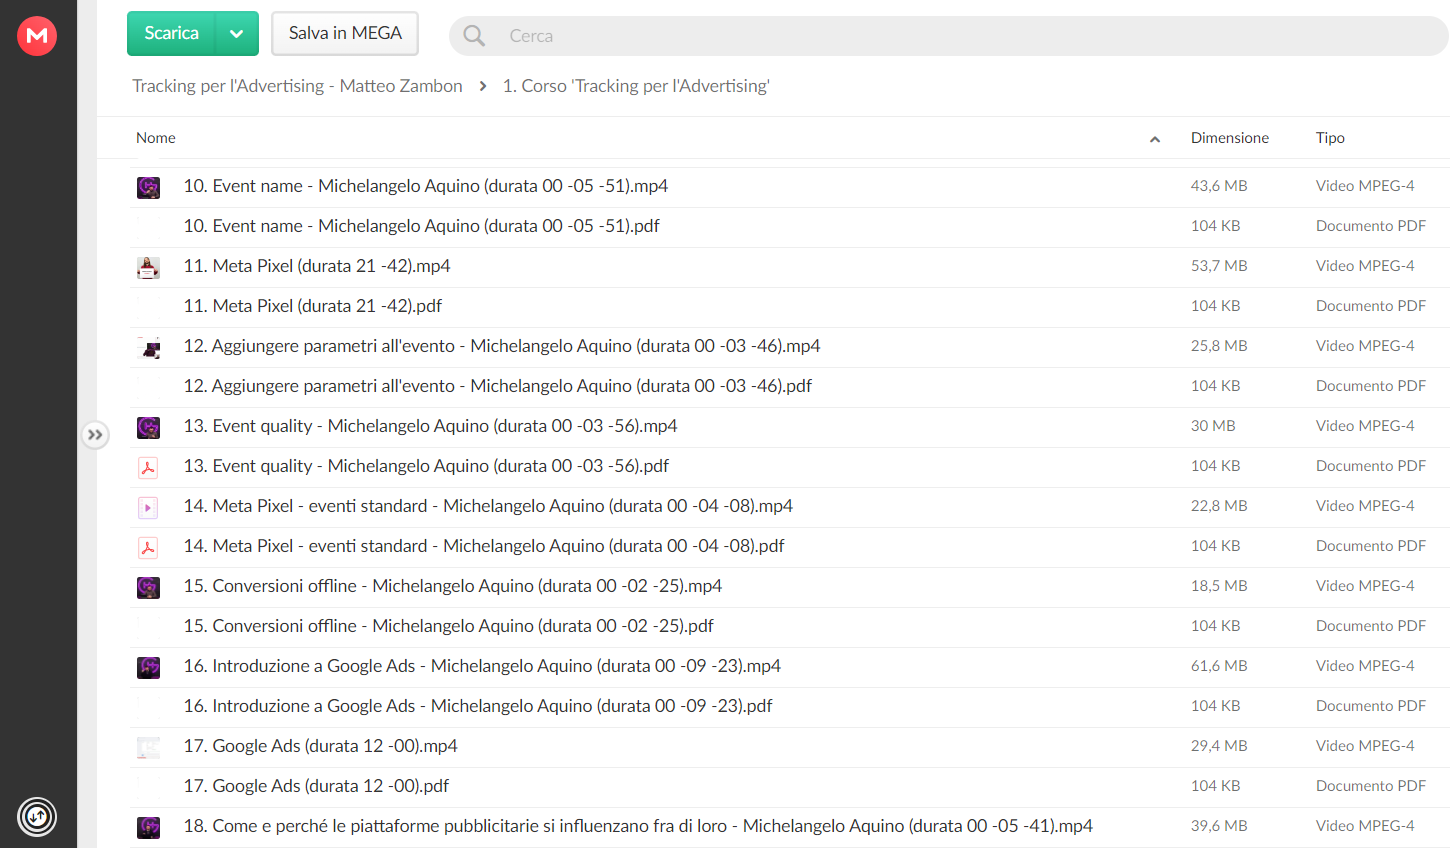The image size is (1450, 848).
Task: Sort by Tipo column header
Action: 1330,138
